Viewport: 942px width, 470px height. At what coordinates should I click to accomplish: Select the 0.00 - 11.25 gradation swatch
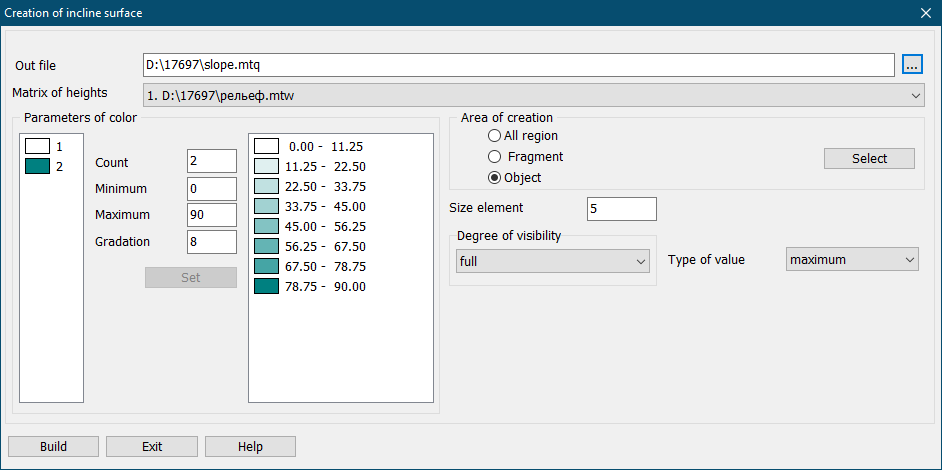tap(267, 146)
